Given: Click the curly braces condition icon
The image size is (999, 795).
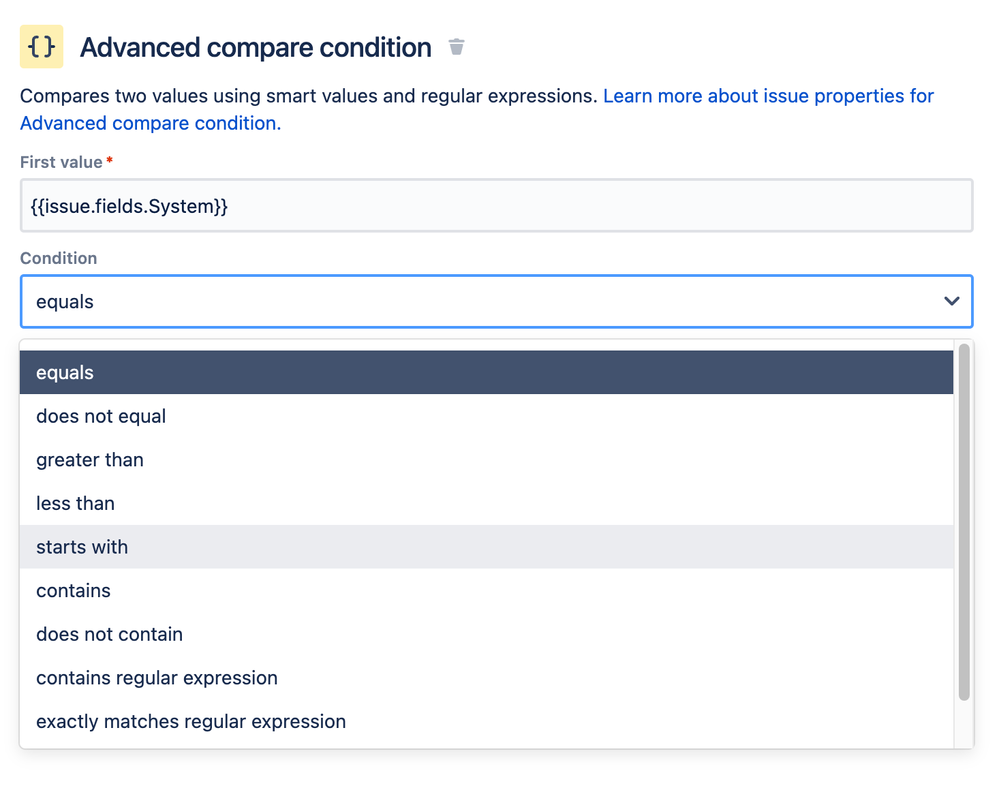Looking at the screenshot, I should point(42,47).
